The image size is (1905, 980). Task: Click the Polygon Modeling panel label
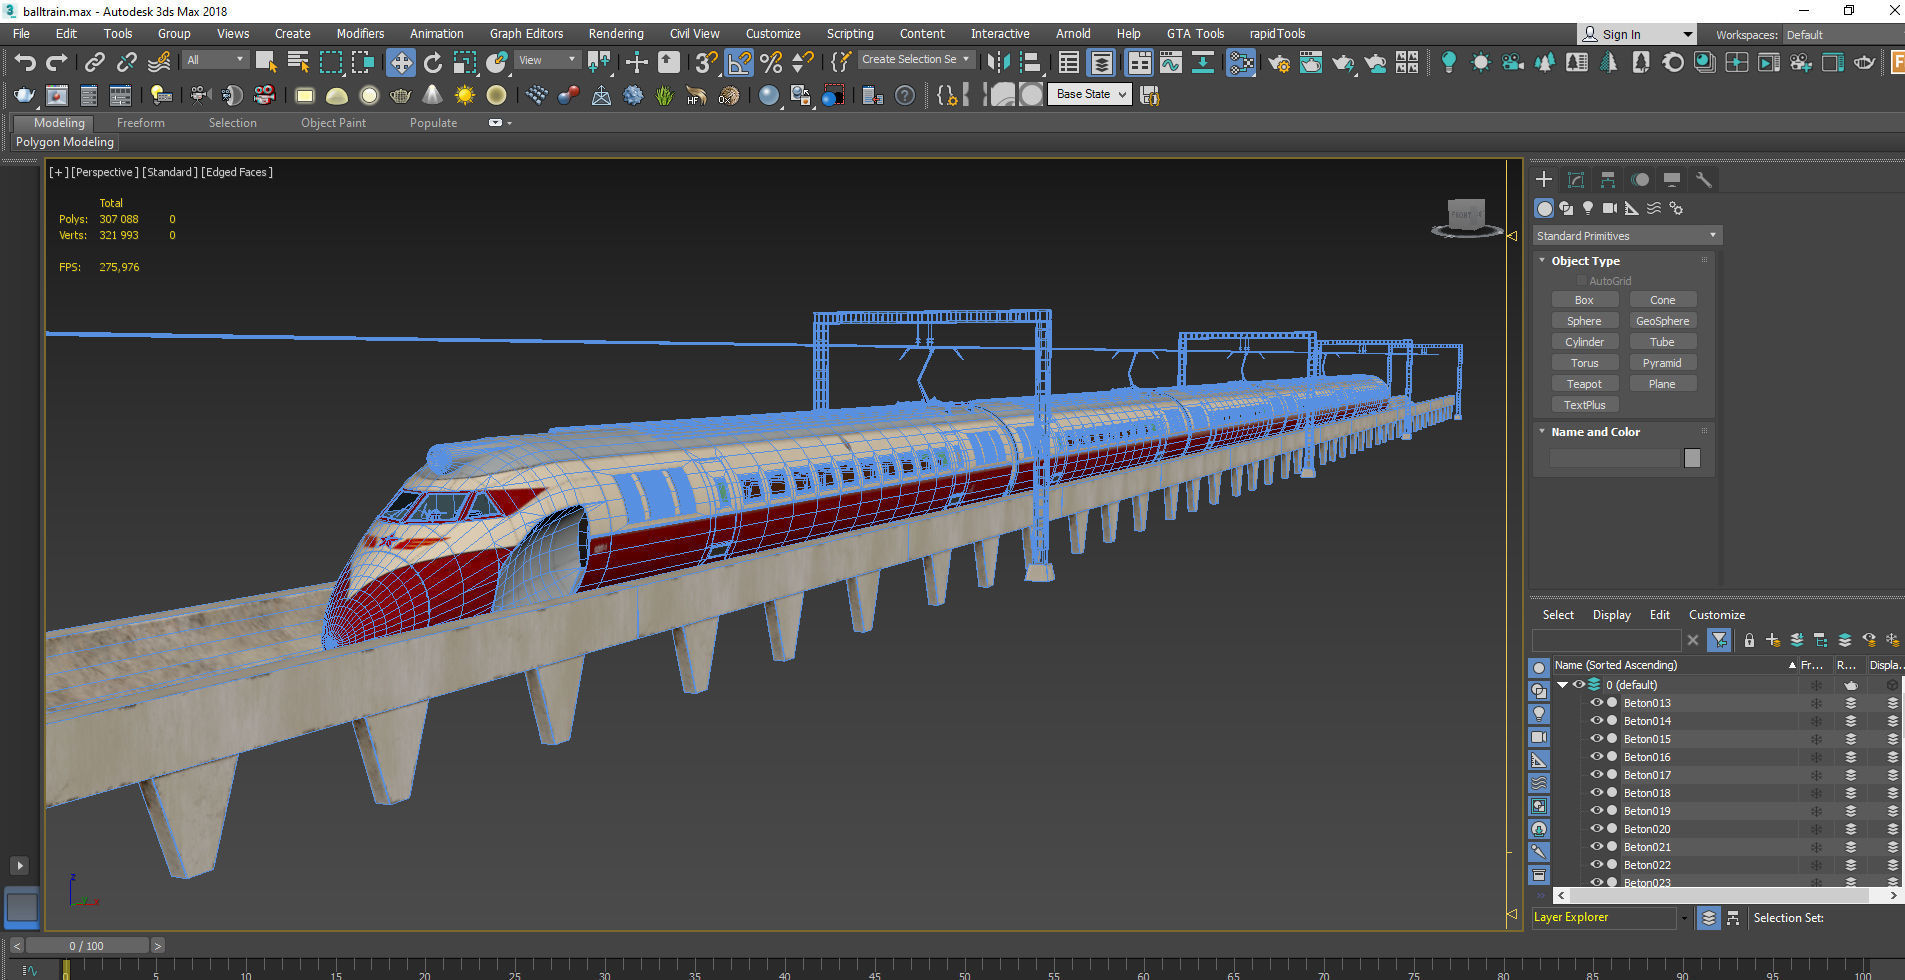[x=65, y=142]
